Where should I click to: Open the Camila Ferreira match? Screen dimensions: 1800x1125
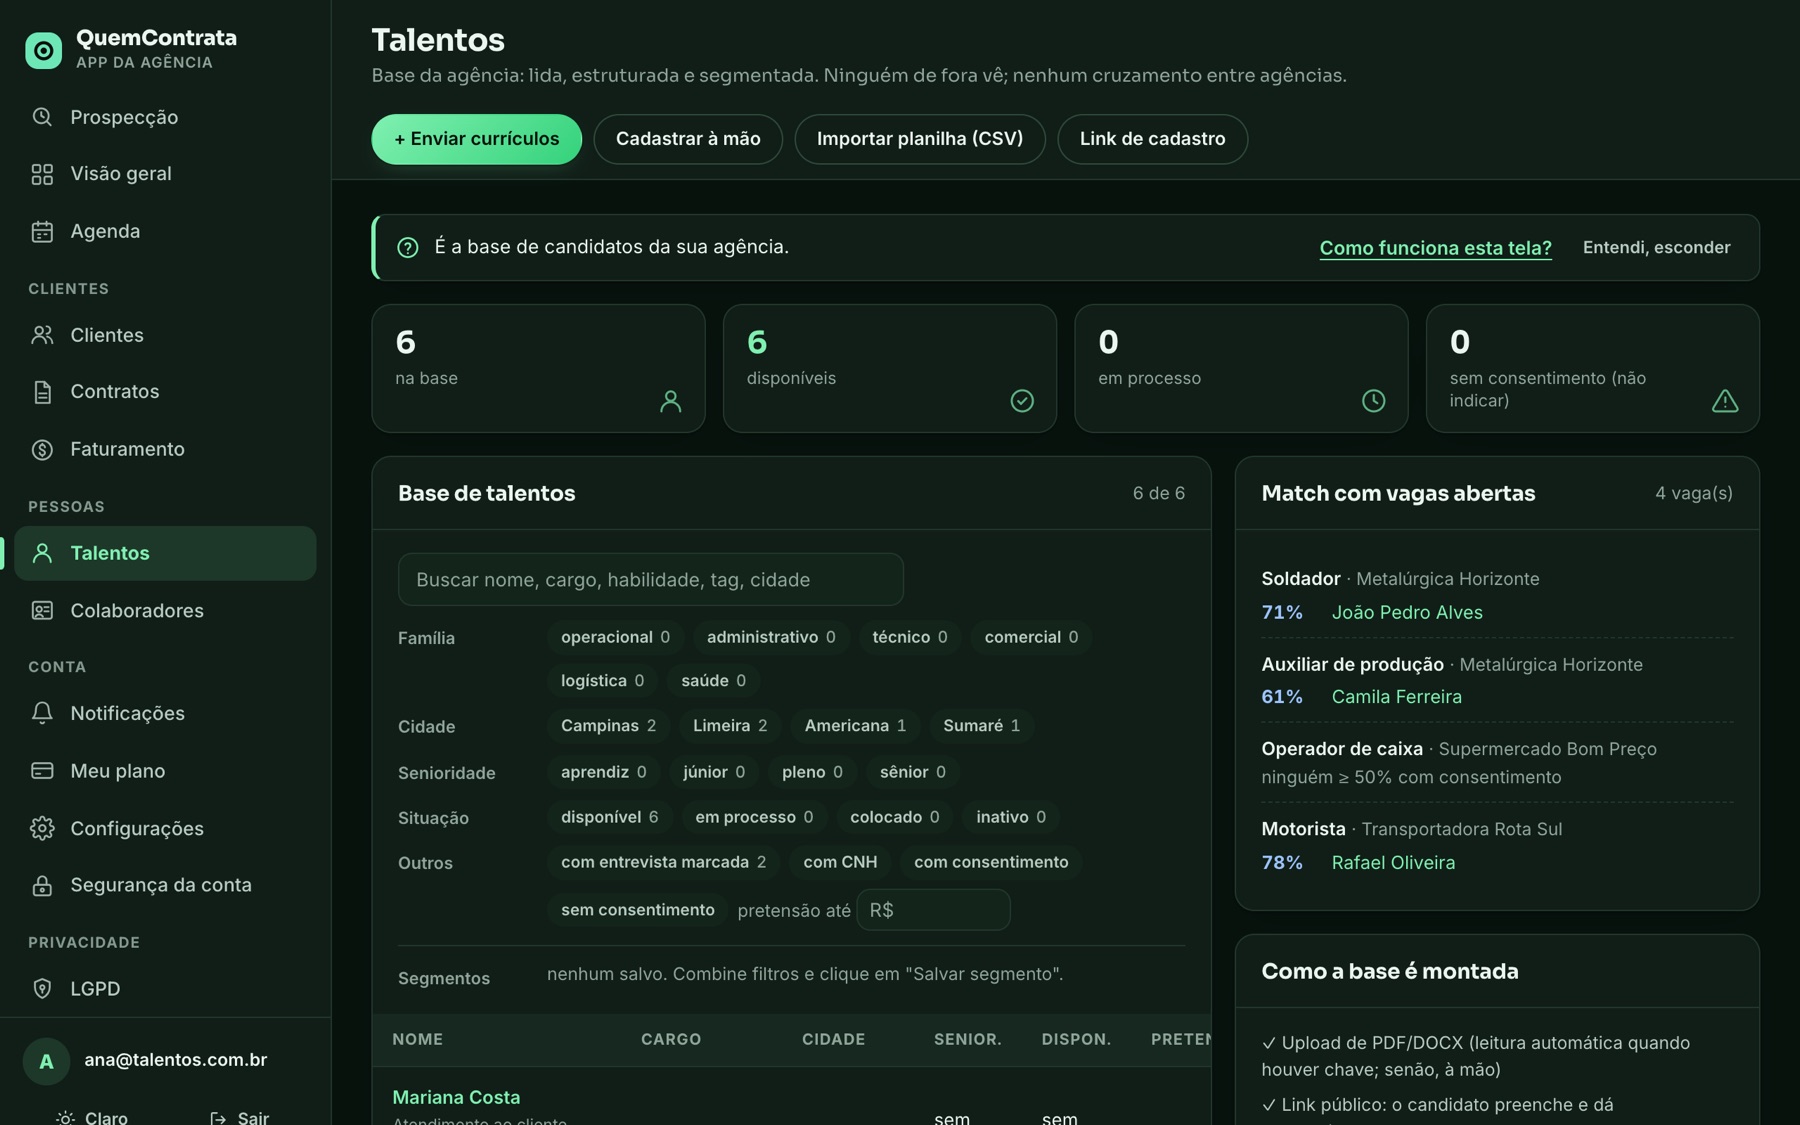[1397, 697]
